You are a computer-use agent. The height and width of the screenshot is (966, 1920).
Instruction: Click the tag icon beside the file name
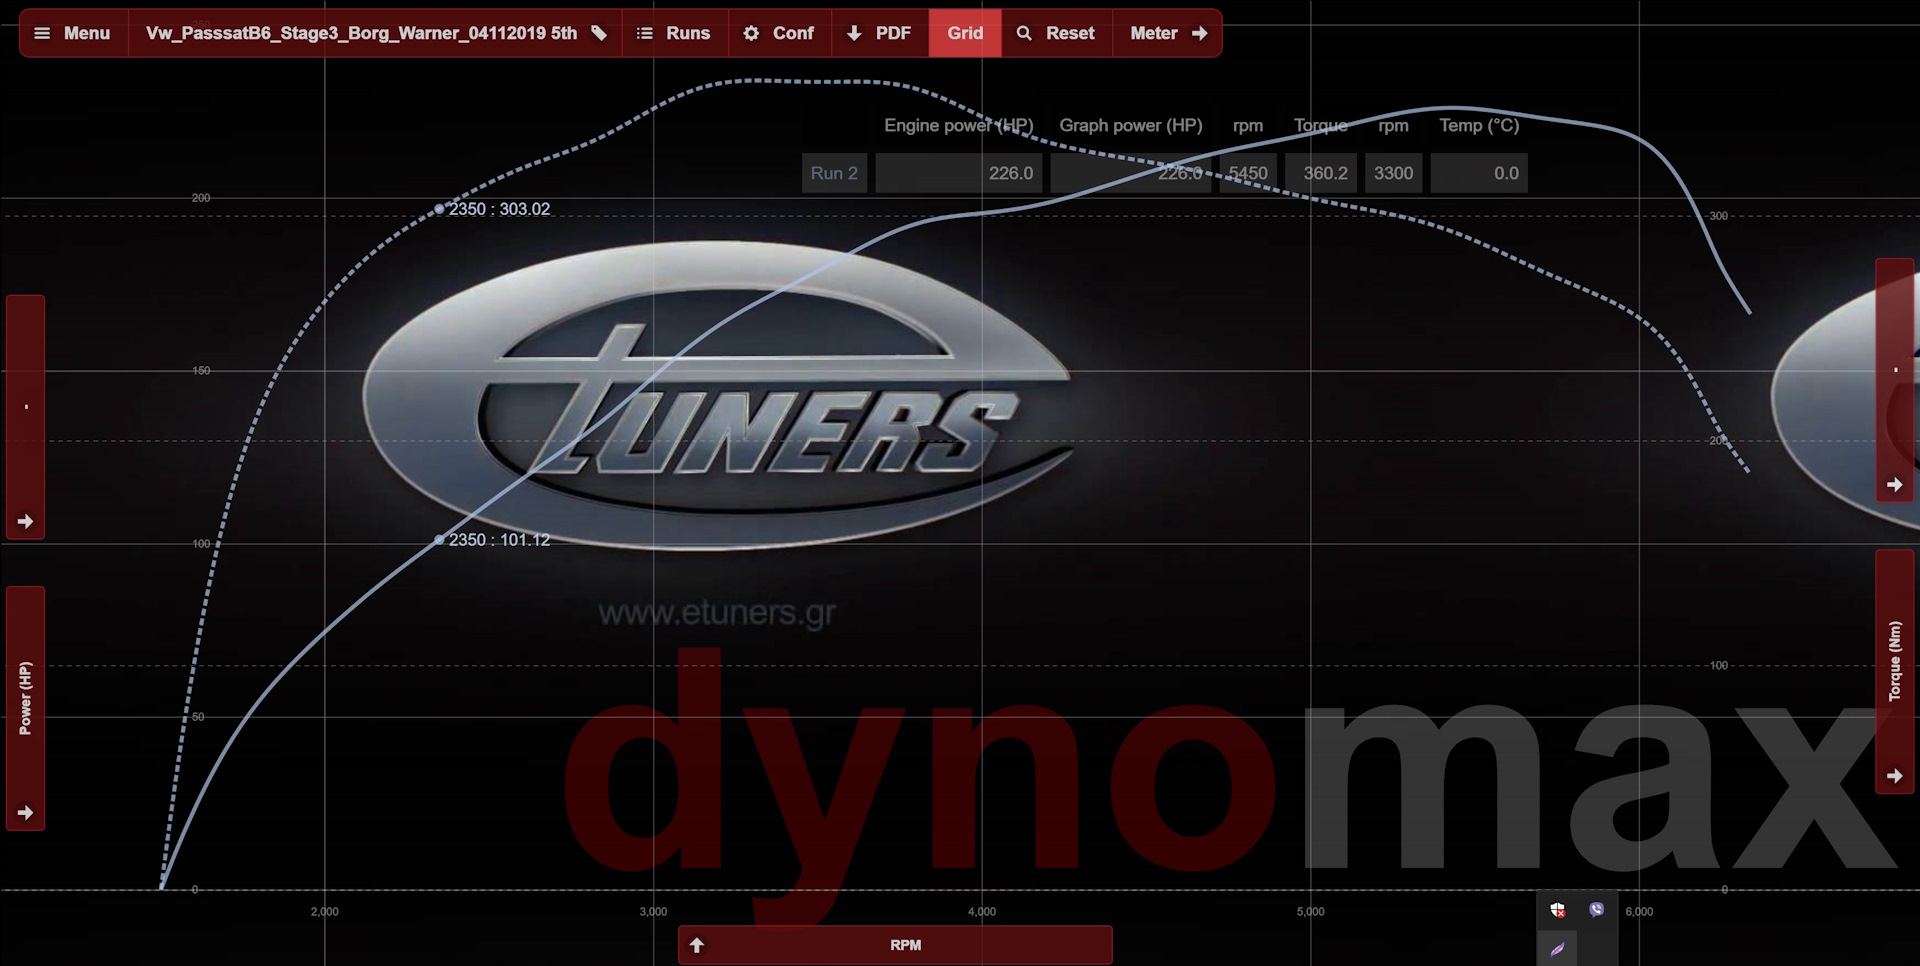tap(599, 33)
